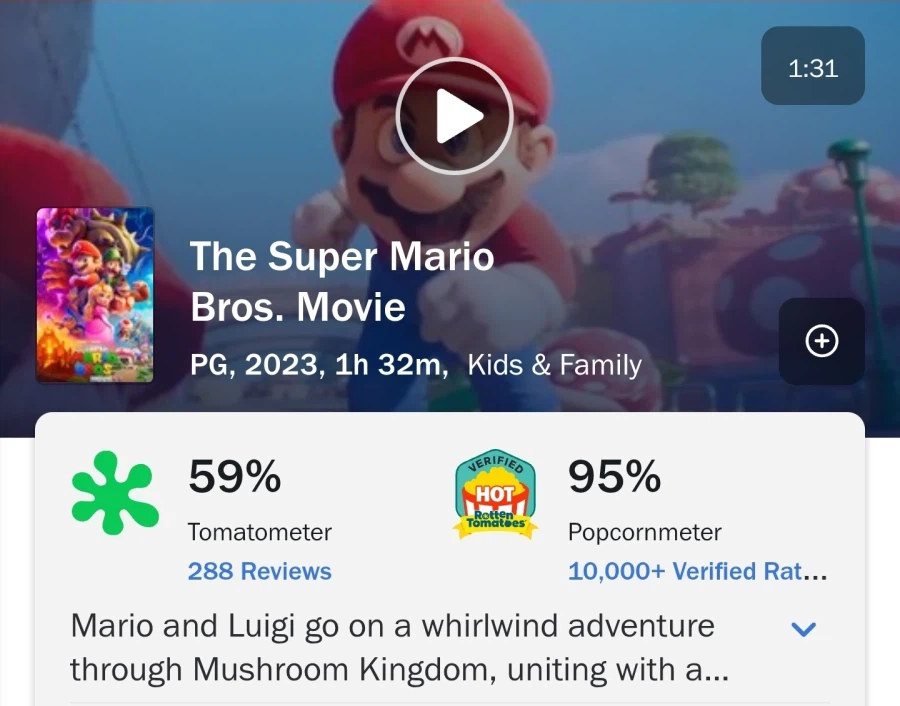
Task: Open the movie poster thumbnail
Action: (95, 295)
